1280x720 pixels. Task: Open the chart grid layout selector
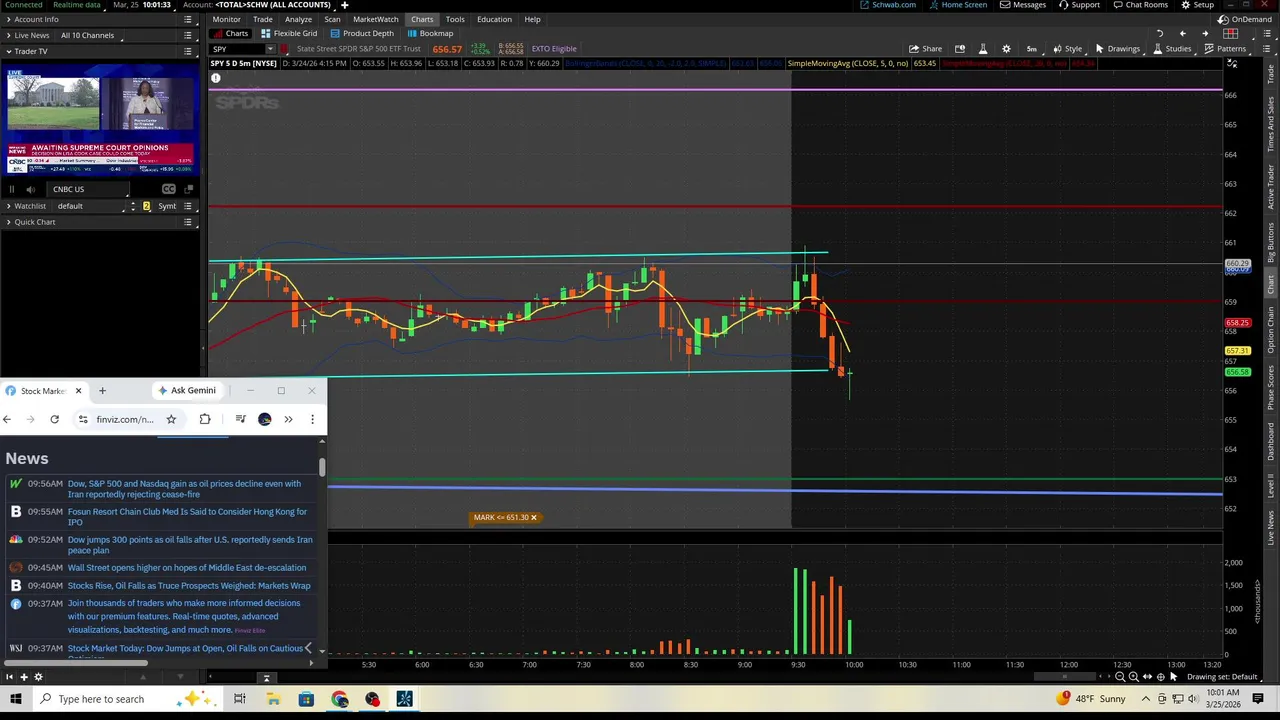[1231, 33]
